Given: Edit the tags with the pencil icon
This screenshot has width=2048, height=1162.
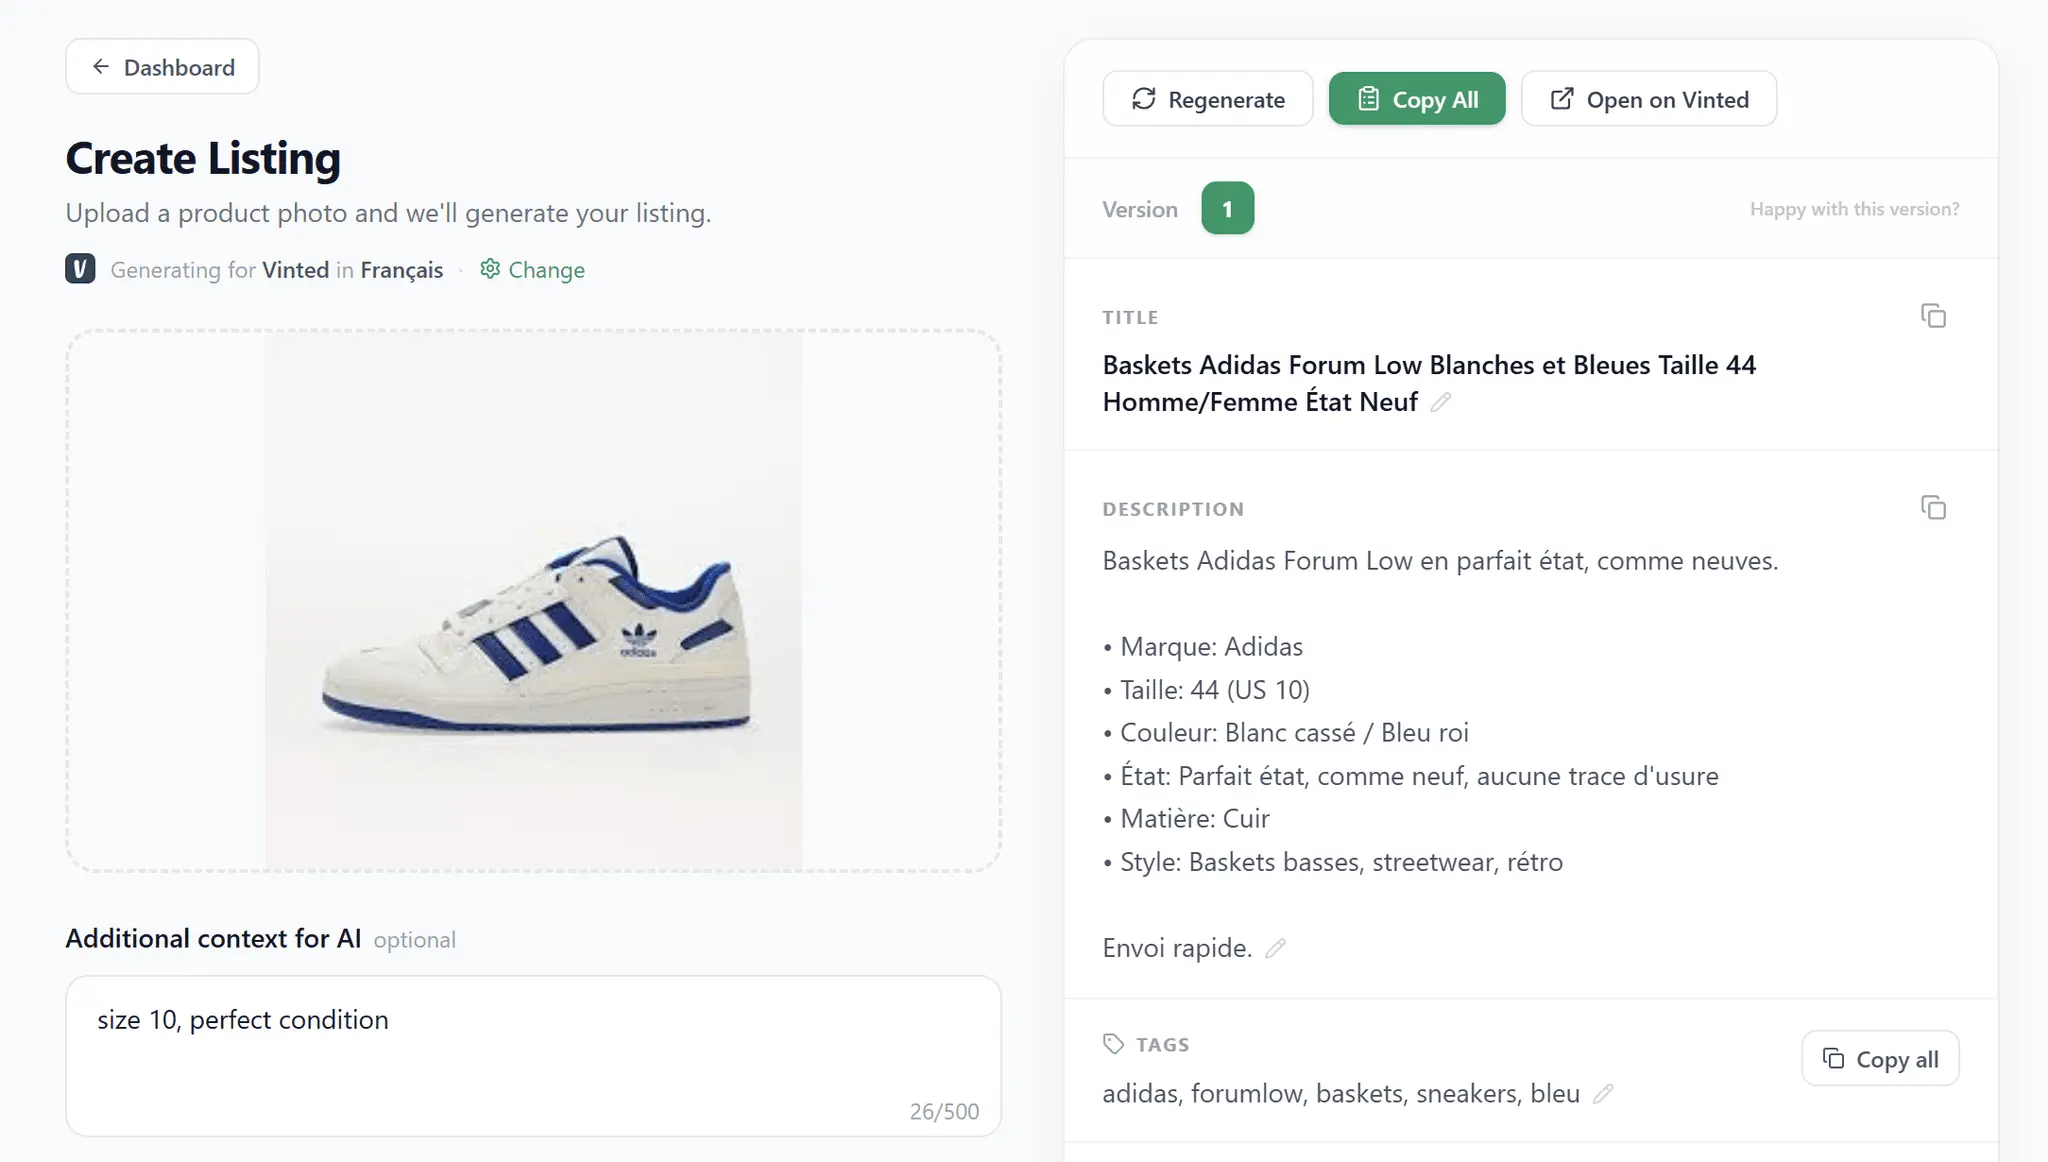Looking at the screenshot, I should tap(1603, 1094).
